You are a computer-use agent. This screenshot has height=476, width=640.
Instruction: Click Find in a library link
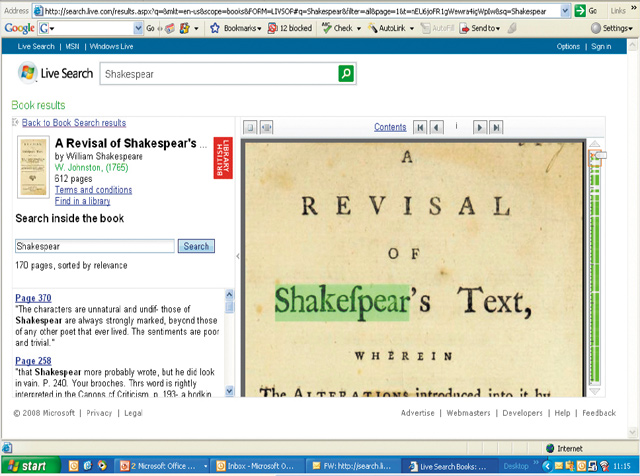tap(82, 201)
